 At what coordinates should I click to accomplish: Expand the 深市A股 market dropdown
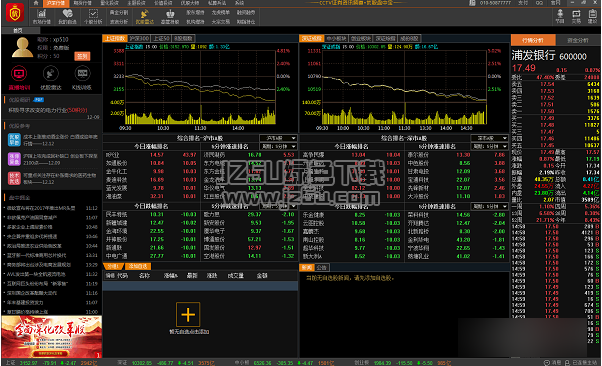coord(490,138)
